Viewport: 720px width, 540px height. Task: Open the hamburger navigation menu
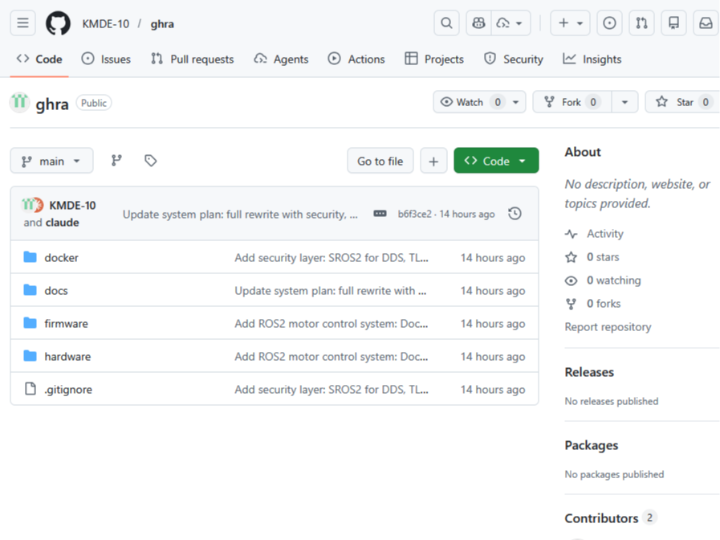tap(23, 23)
